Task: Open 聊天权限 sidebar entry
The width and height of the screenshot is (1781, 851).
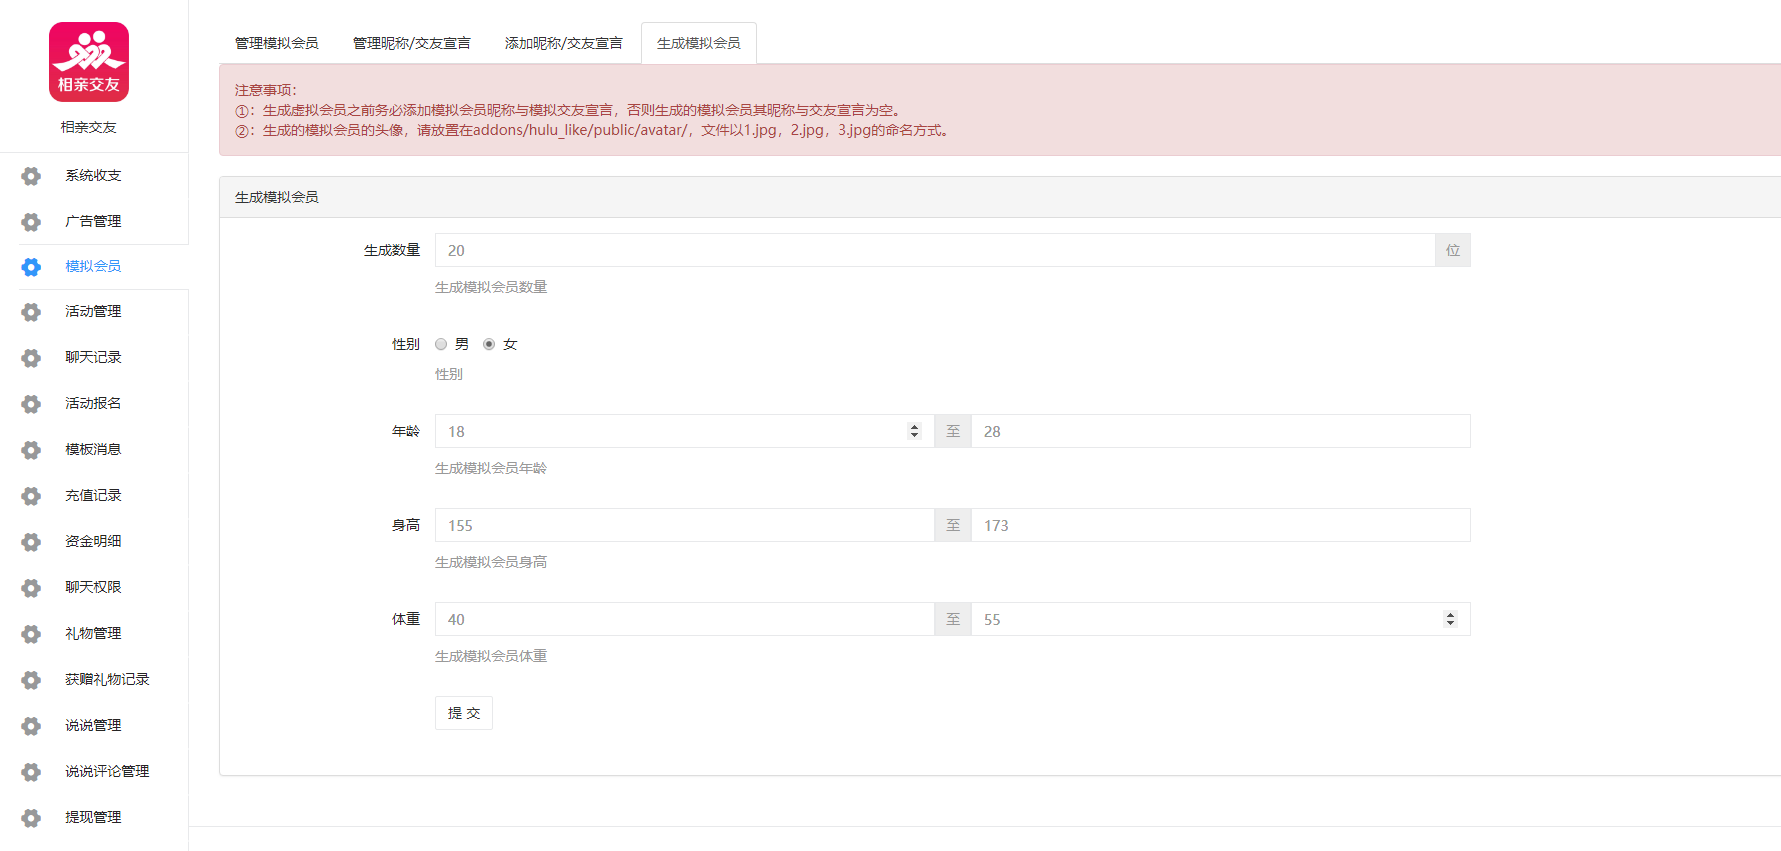Action: click(94, 588)
